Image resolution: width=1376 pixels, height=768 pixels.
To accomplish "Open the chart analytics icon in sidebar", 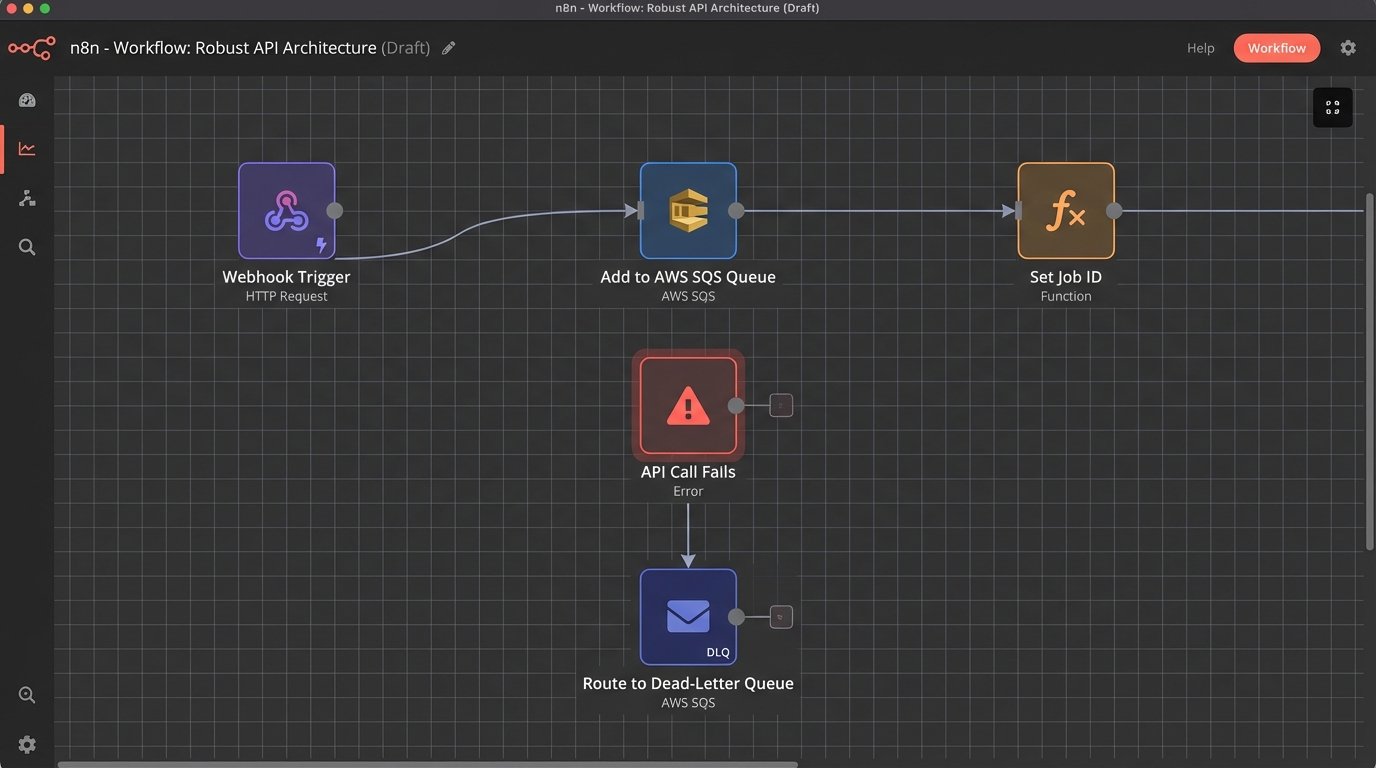I will (27, 149).
